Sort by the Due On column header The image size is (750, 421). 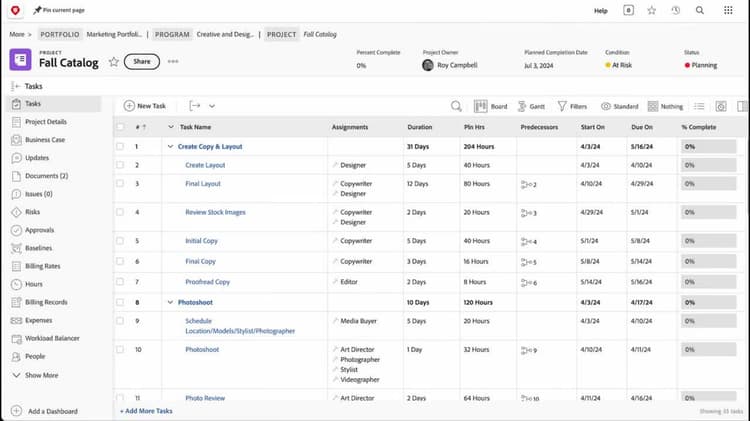pos(642,127)
